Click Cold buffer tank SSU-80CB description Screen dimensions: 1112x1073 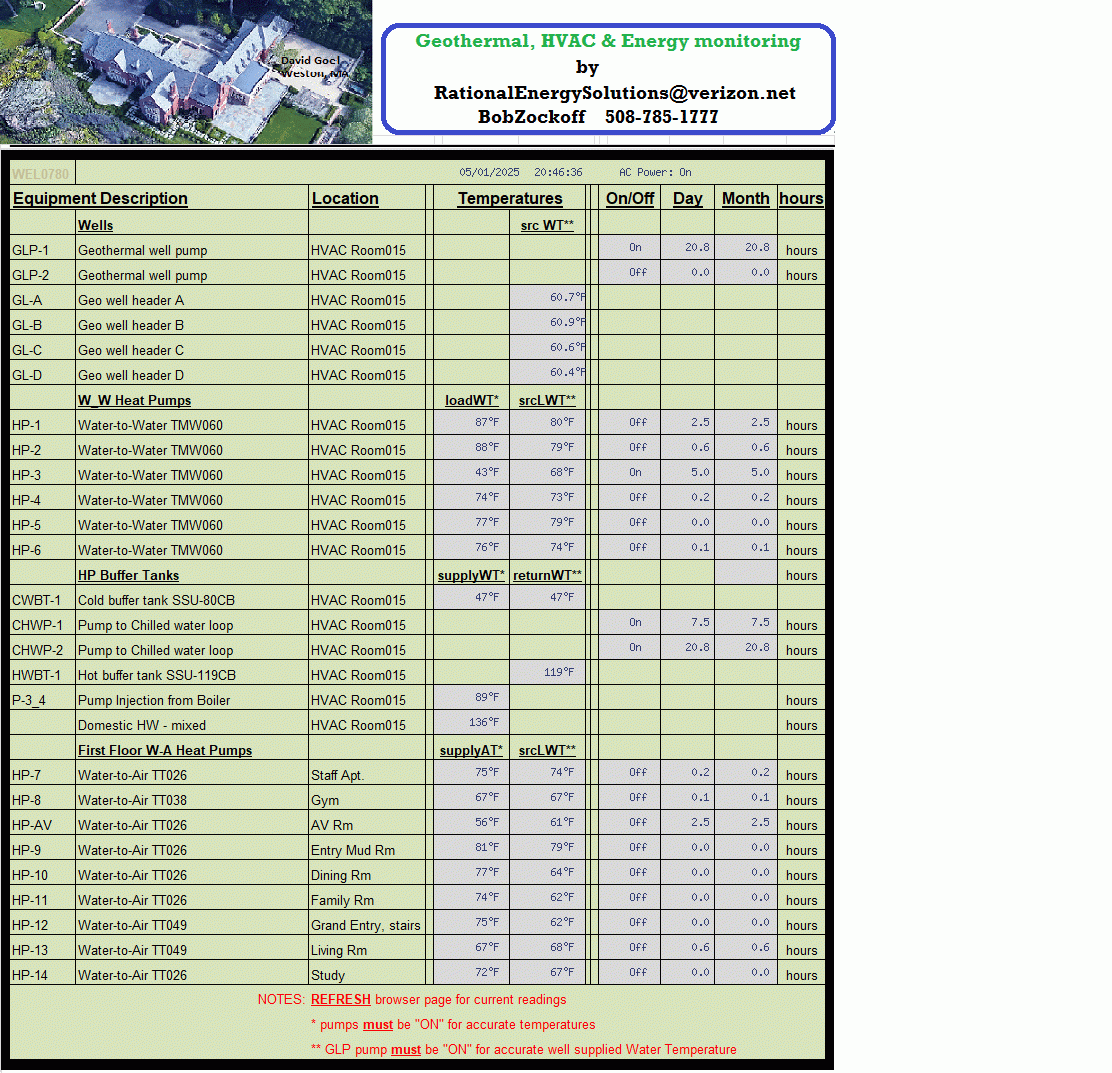157,601
